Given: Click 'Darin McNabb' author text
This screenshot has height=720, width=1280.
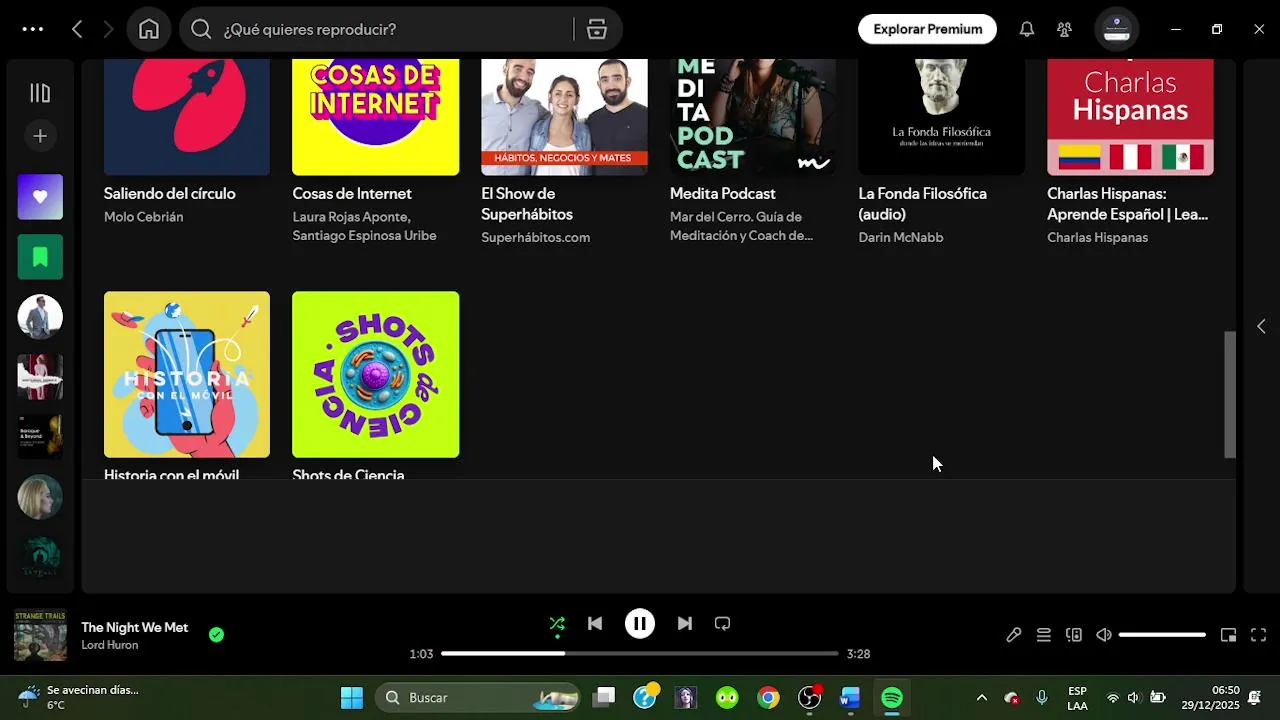Looking at the screenshot, I should click(x=900, y=238).
